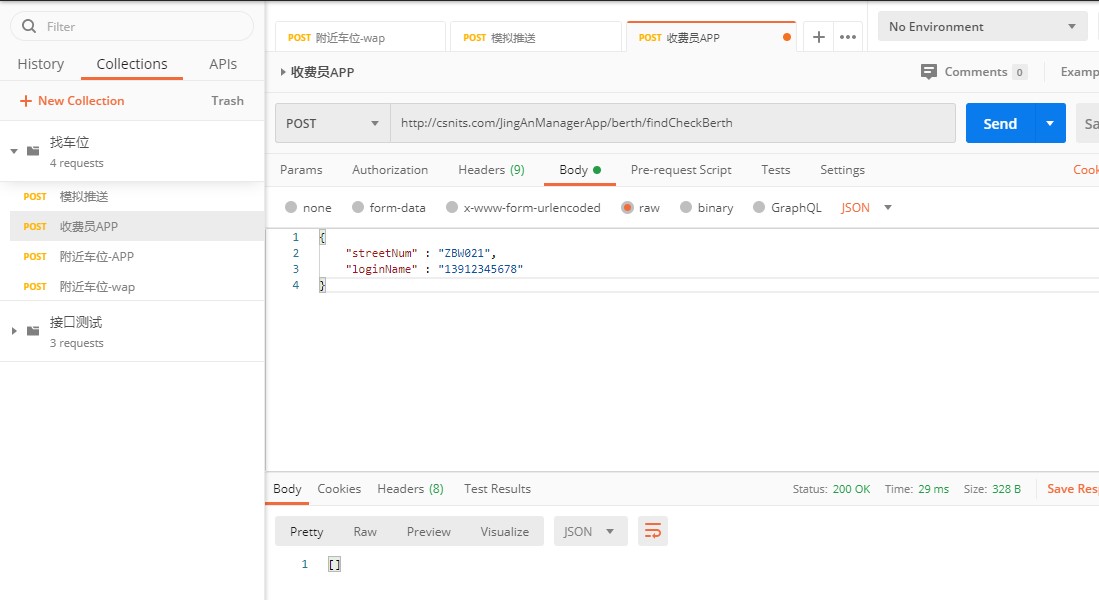
Task: Select the form-data body type
Action: pos(356,208)
